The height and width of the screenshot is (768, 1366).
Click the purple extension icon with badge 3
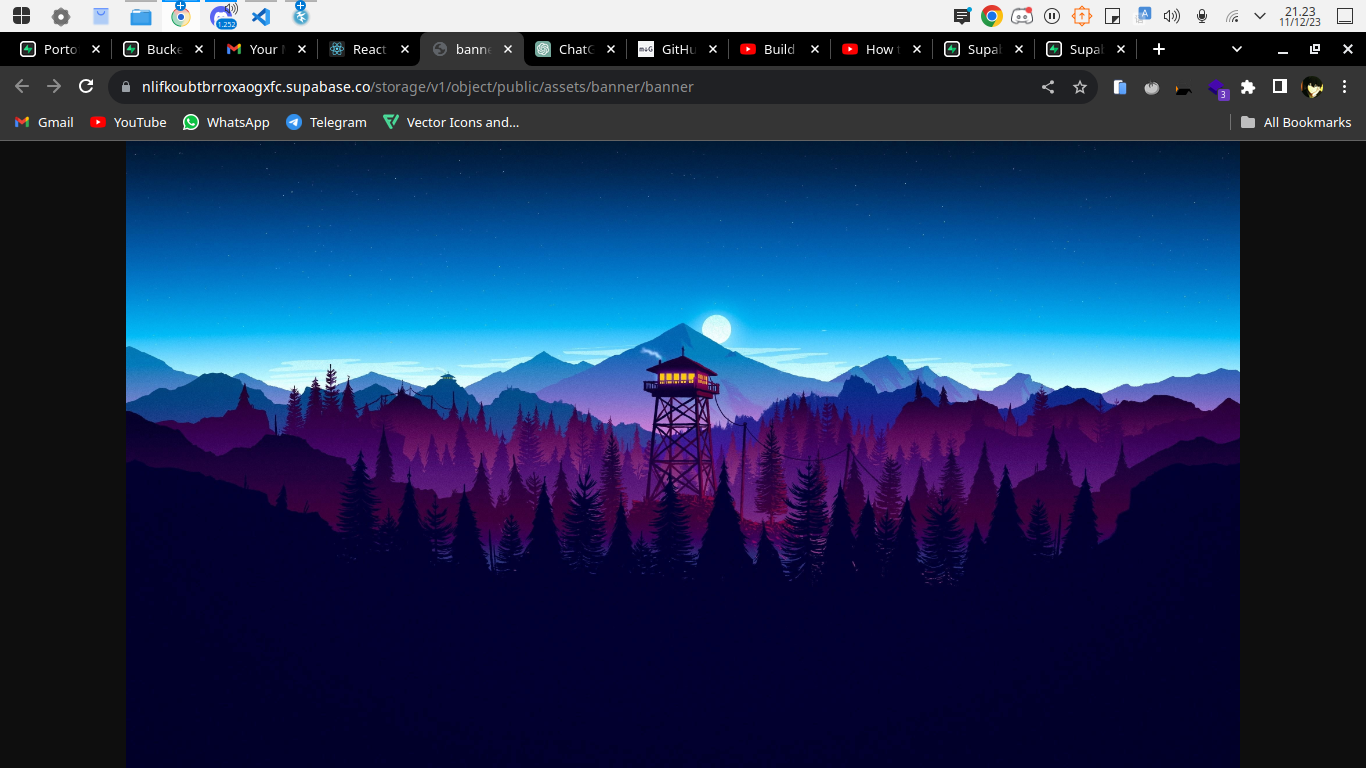click(x=1217, y=87)
